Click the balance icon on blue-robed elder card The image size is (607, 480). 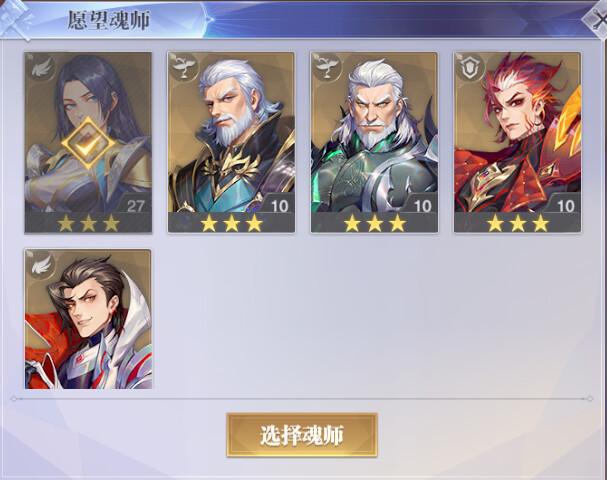pos(182,67)
